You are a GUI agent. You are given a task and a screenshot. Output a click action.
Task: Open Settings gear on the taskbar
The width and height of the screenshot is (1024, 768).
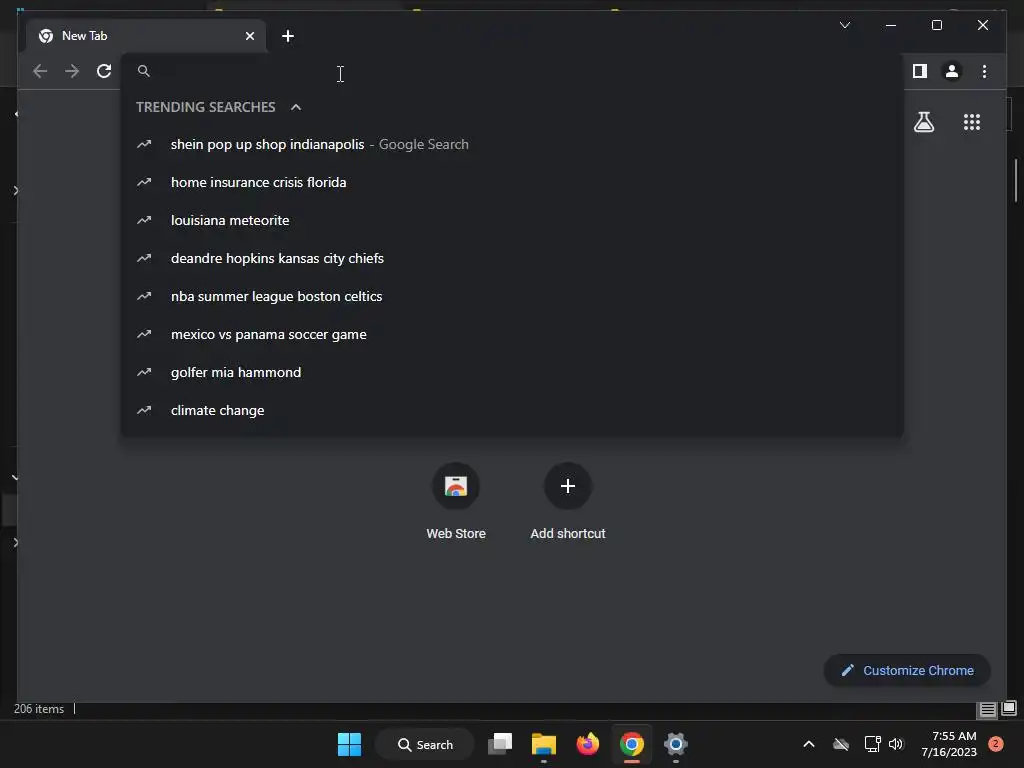pyautogui.click(x=676, y=744)
